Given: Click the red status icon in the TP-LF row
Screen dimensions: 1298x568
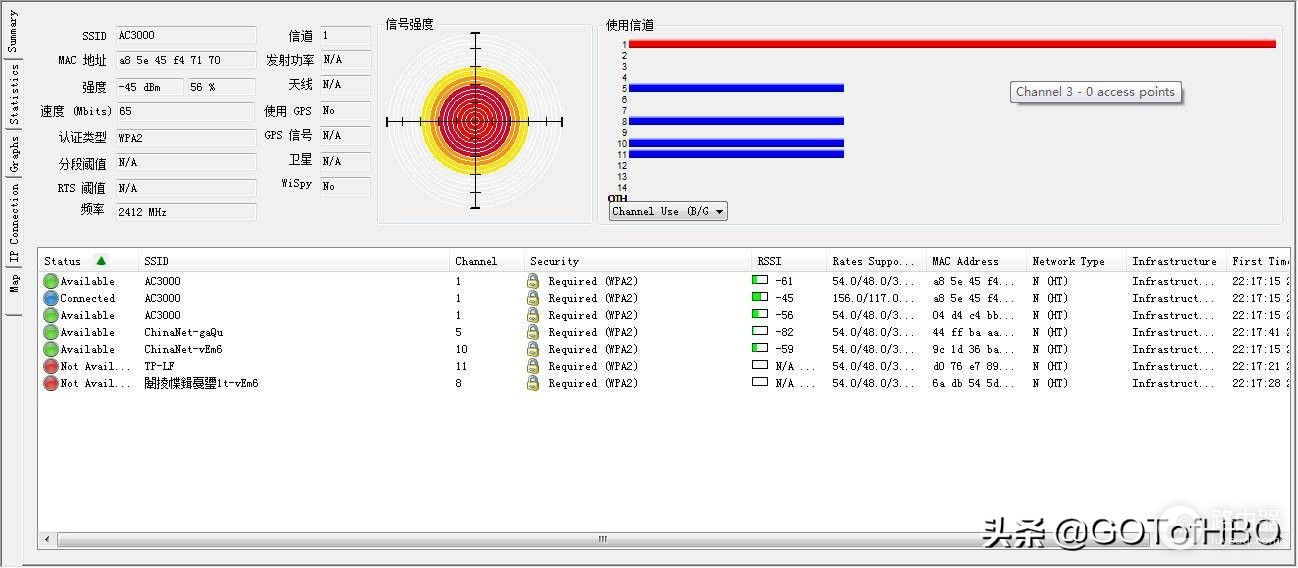Looking at the screenshot, I should click(50, 366).
